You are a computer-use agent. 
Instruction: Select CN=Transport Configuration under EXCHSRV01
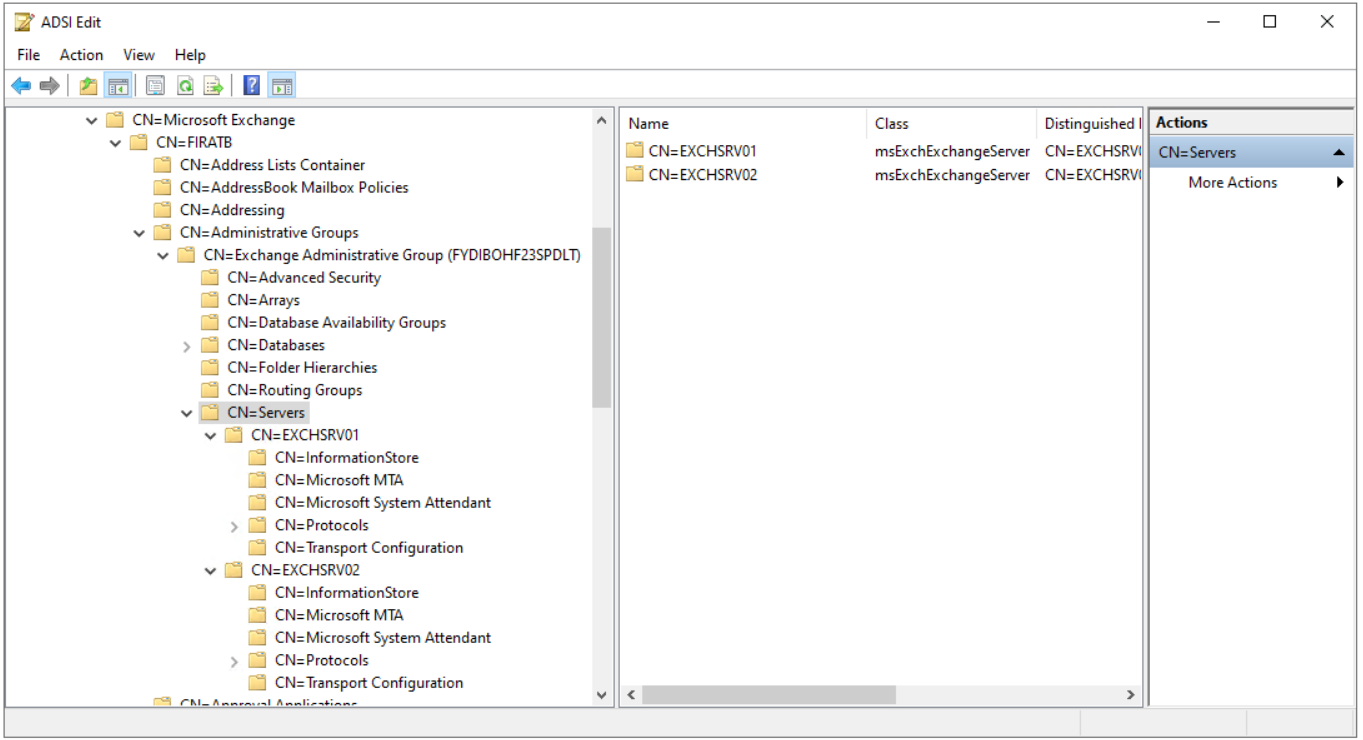369,547
